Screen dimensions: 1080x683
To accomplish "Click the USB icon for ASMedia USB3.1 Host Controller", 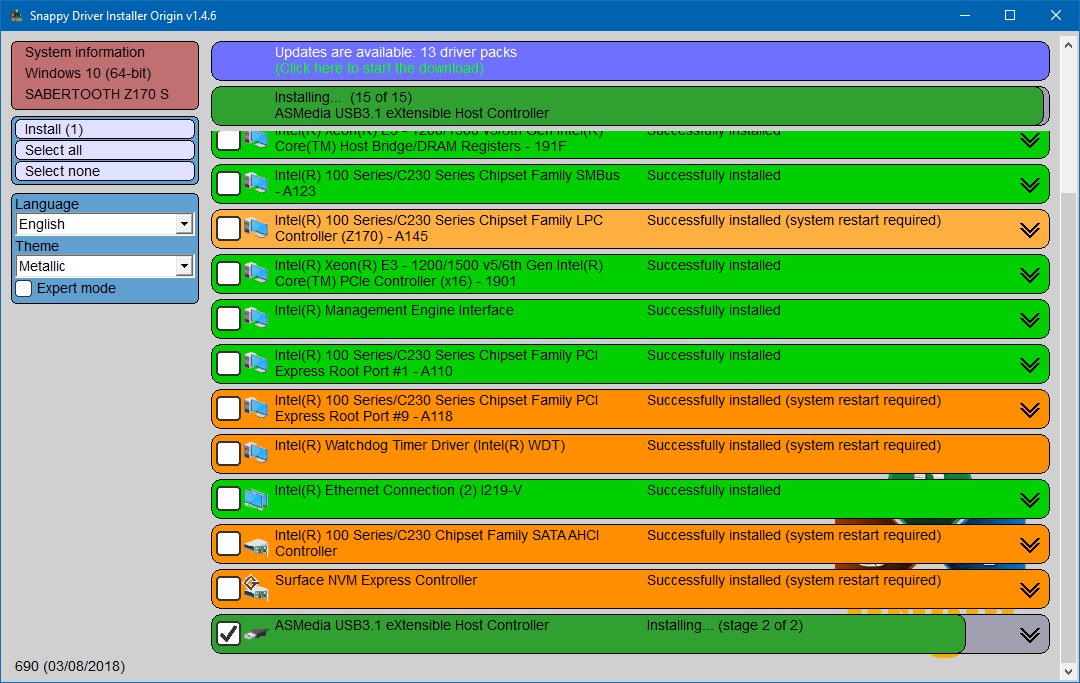I will coord(256,633).
